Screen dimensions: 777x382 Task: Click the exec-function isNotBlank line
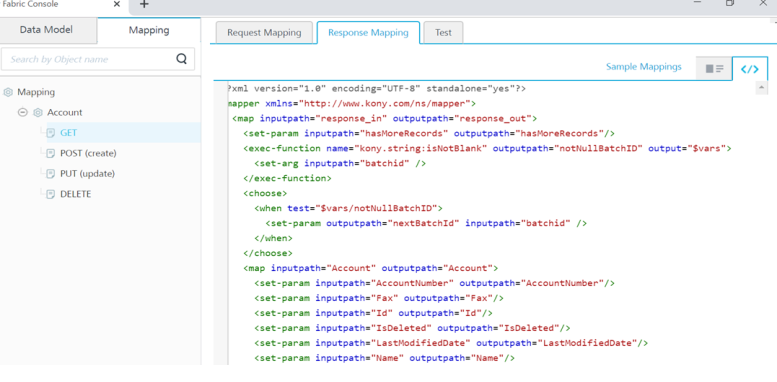tap(487, 148)
